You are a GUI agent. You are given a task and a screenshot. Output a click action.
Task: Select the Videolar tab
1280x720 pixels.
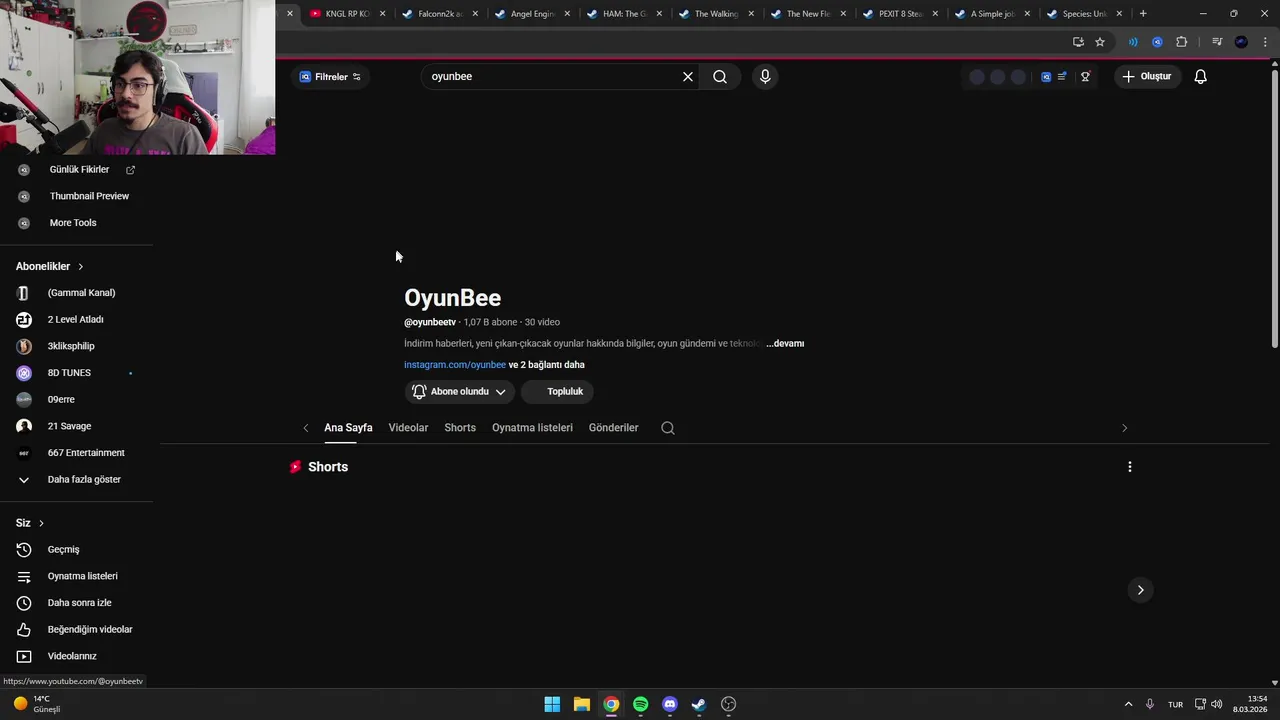408,428
